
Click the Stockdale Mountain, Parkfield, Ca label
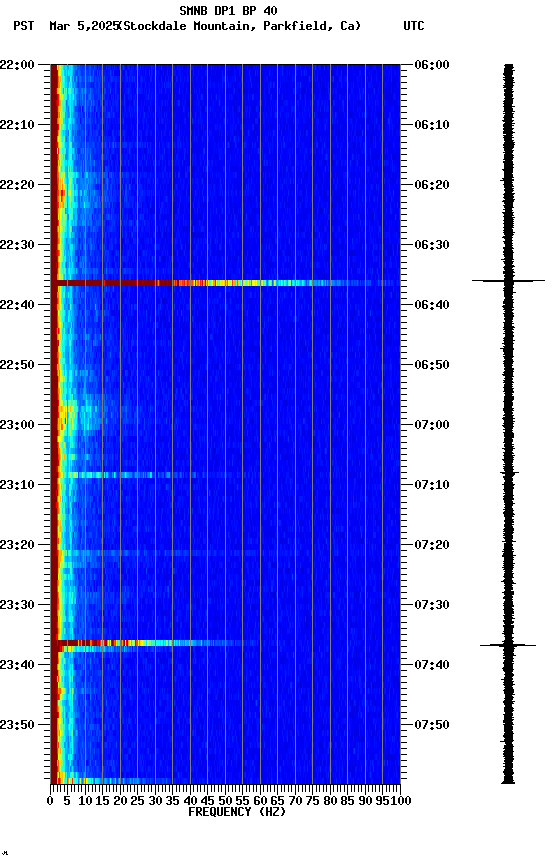click(x=240, y=26)
